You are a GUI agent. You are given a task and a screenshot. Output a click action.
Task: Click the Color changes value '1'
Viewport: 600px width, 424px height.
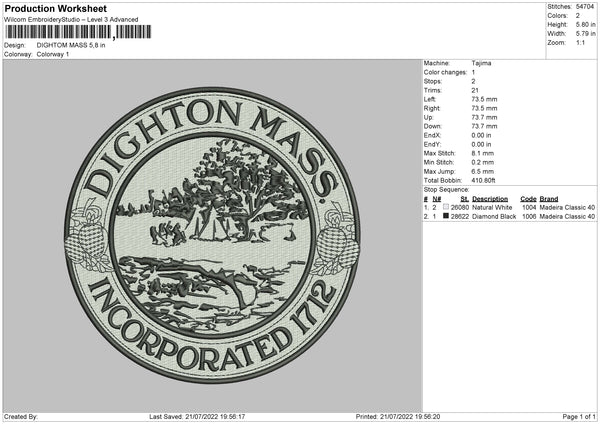[x=473, y=72]
